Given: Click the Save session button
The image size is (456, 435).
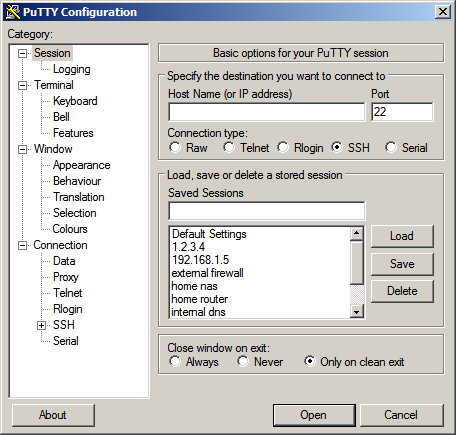Looking at the screenshot, I should tap(402, 264).
